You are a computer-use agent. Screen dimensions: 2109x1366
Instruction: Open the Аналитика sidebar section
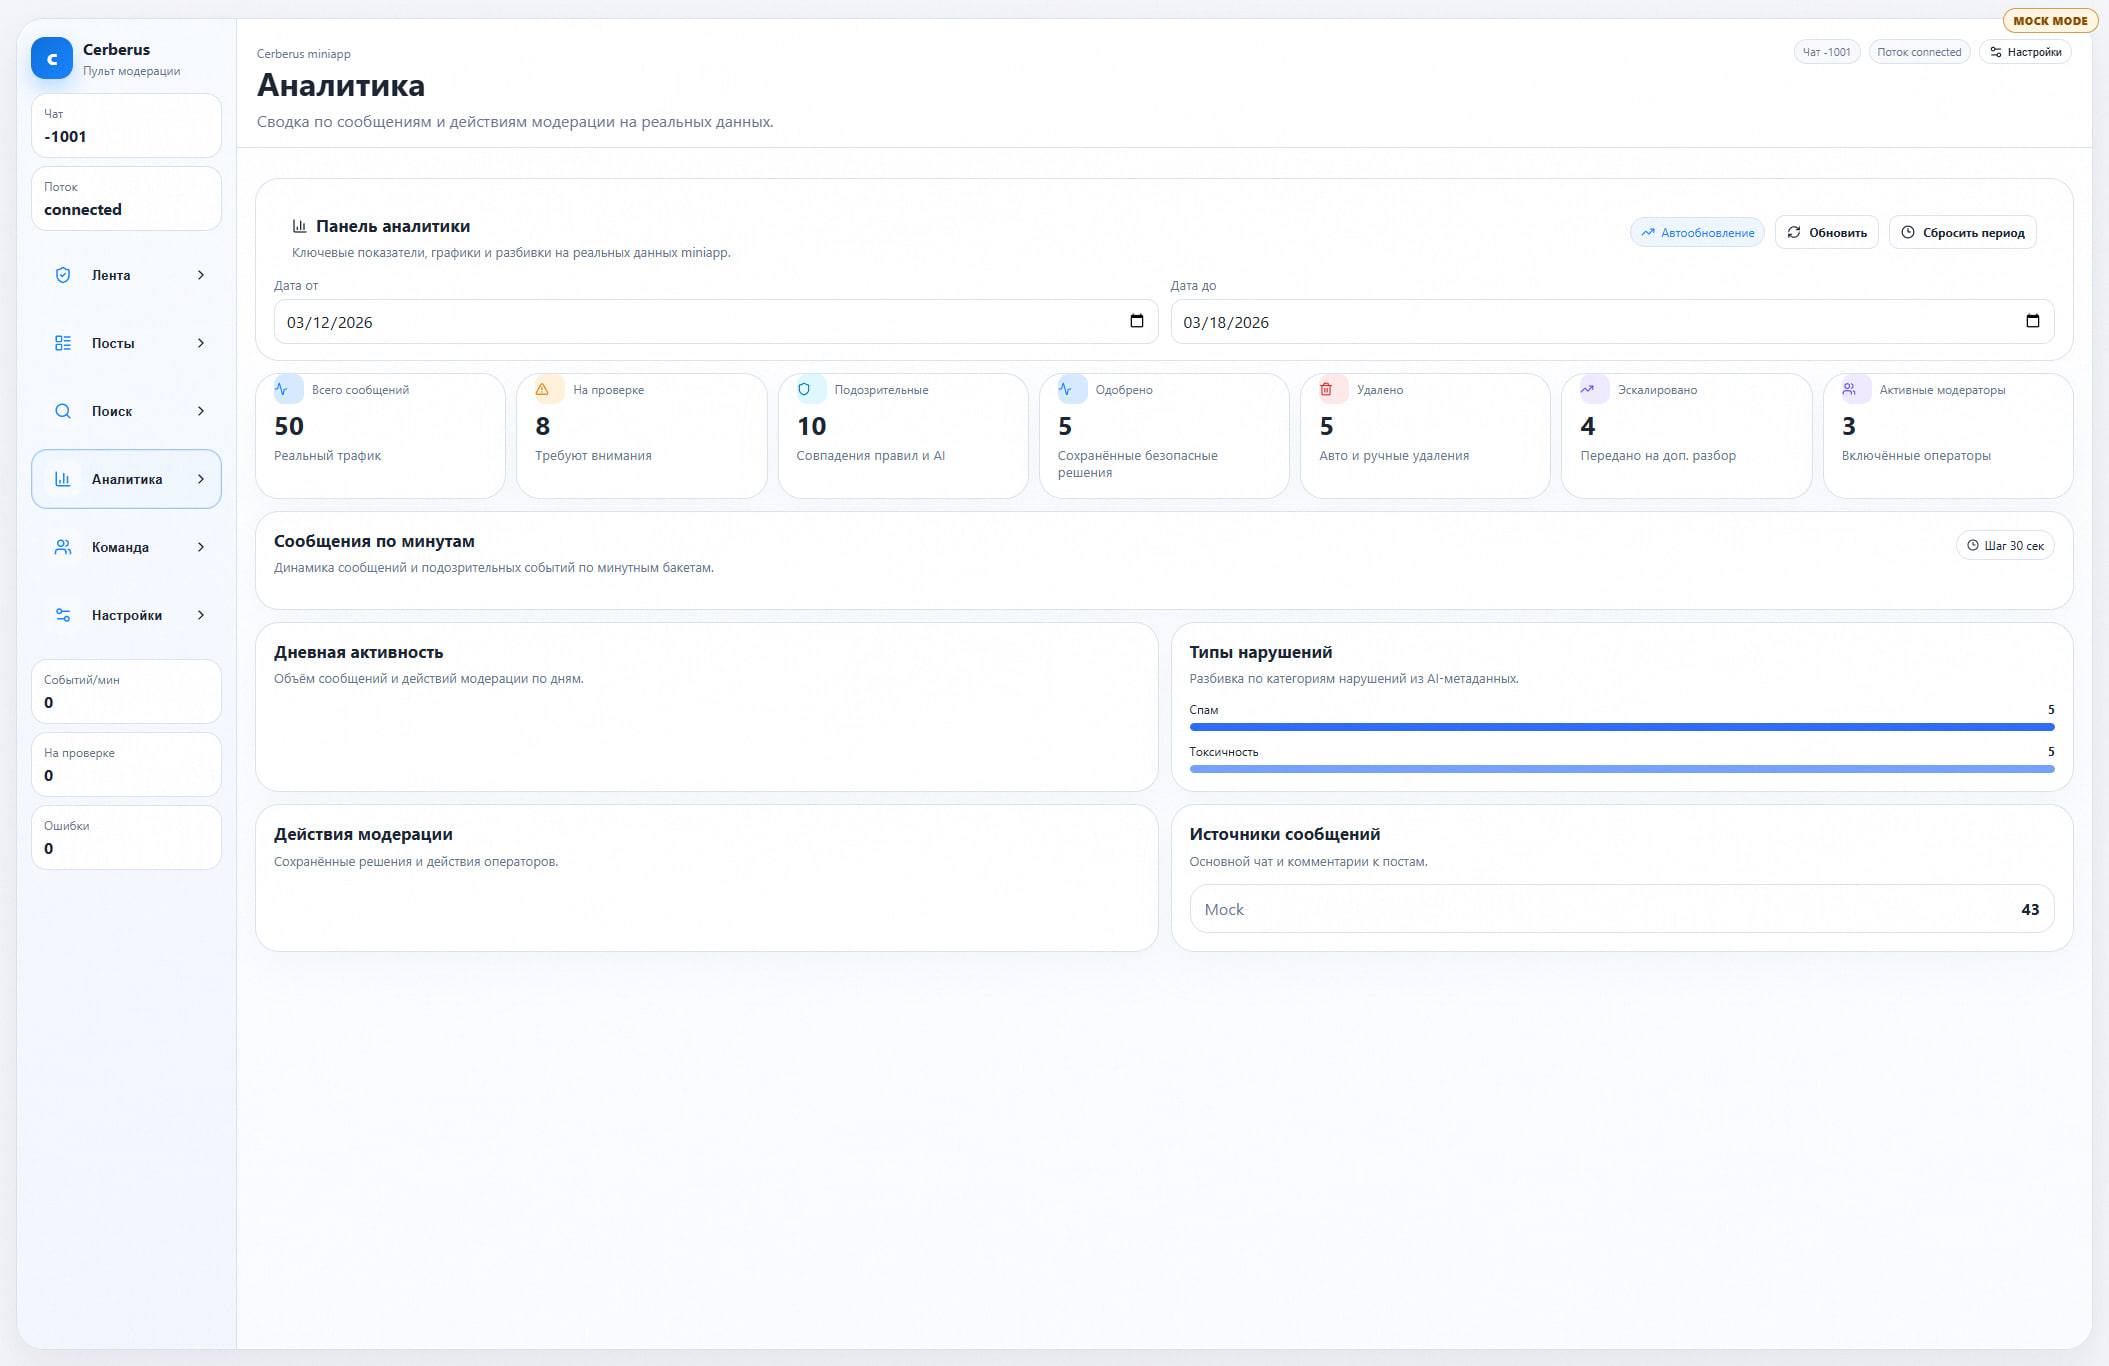point(126,479)
